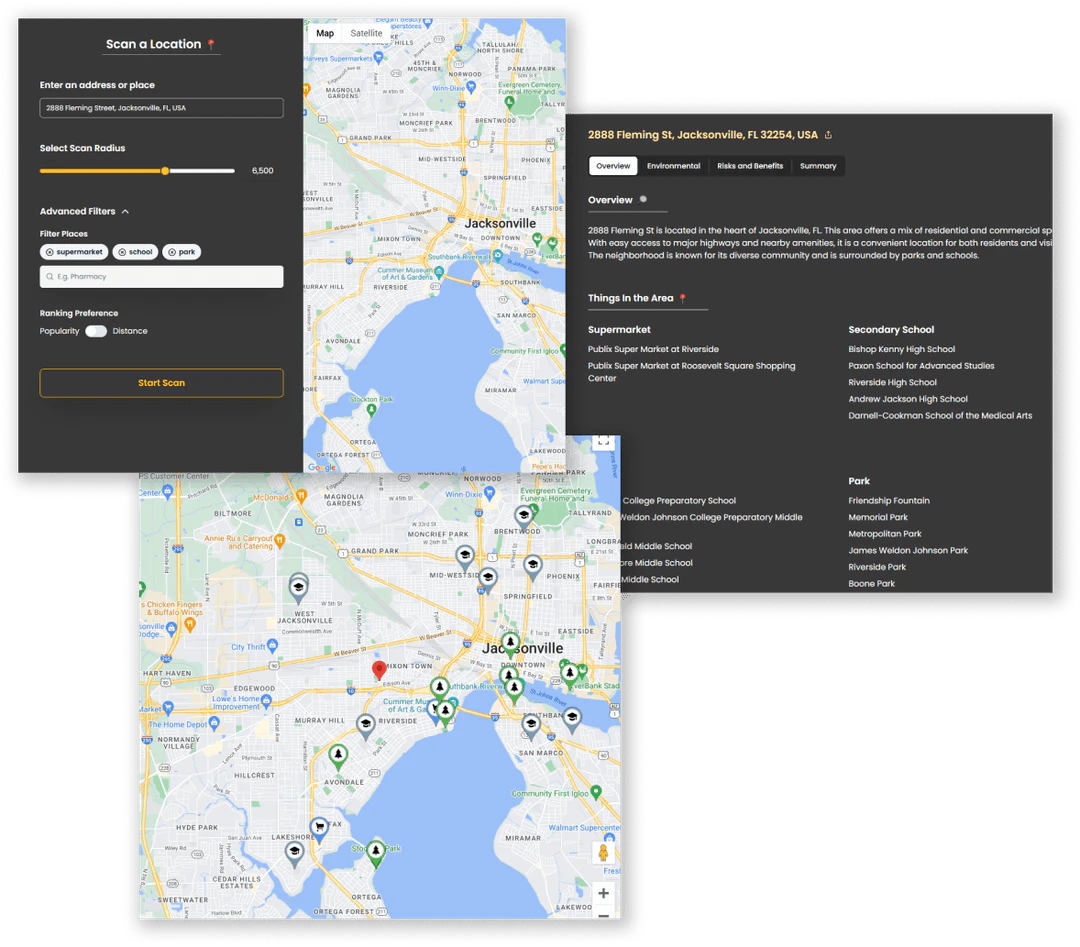Viewport: 1080px width, 947px height.
Task: Click the Select Scan Radius slider handle
Action: [165, 171]
